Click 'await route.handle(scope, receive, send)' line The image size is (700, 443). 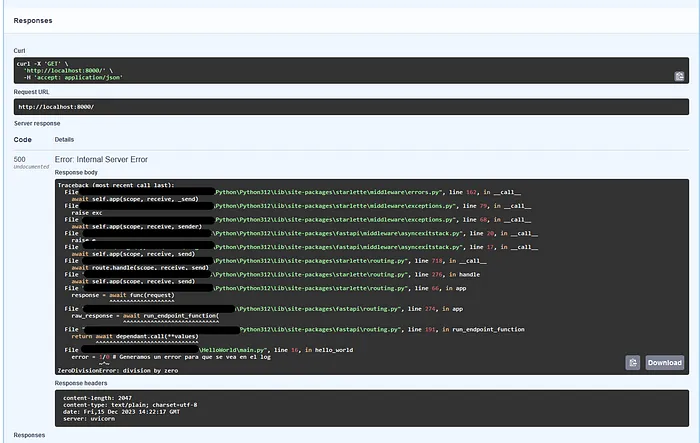pos(140,268)
